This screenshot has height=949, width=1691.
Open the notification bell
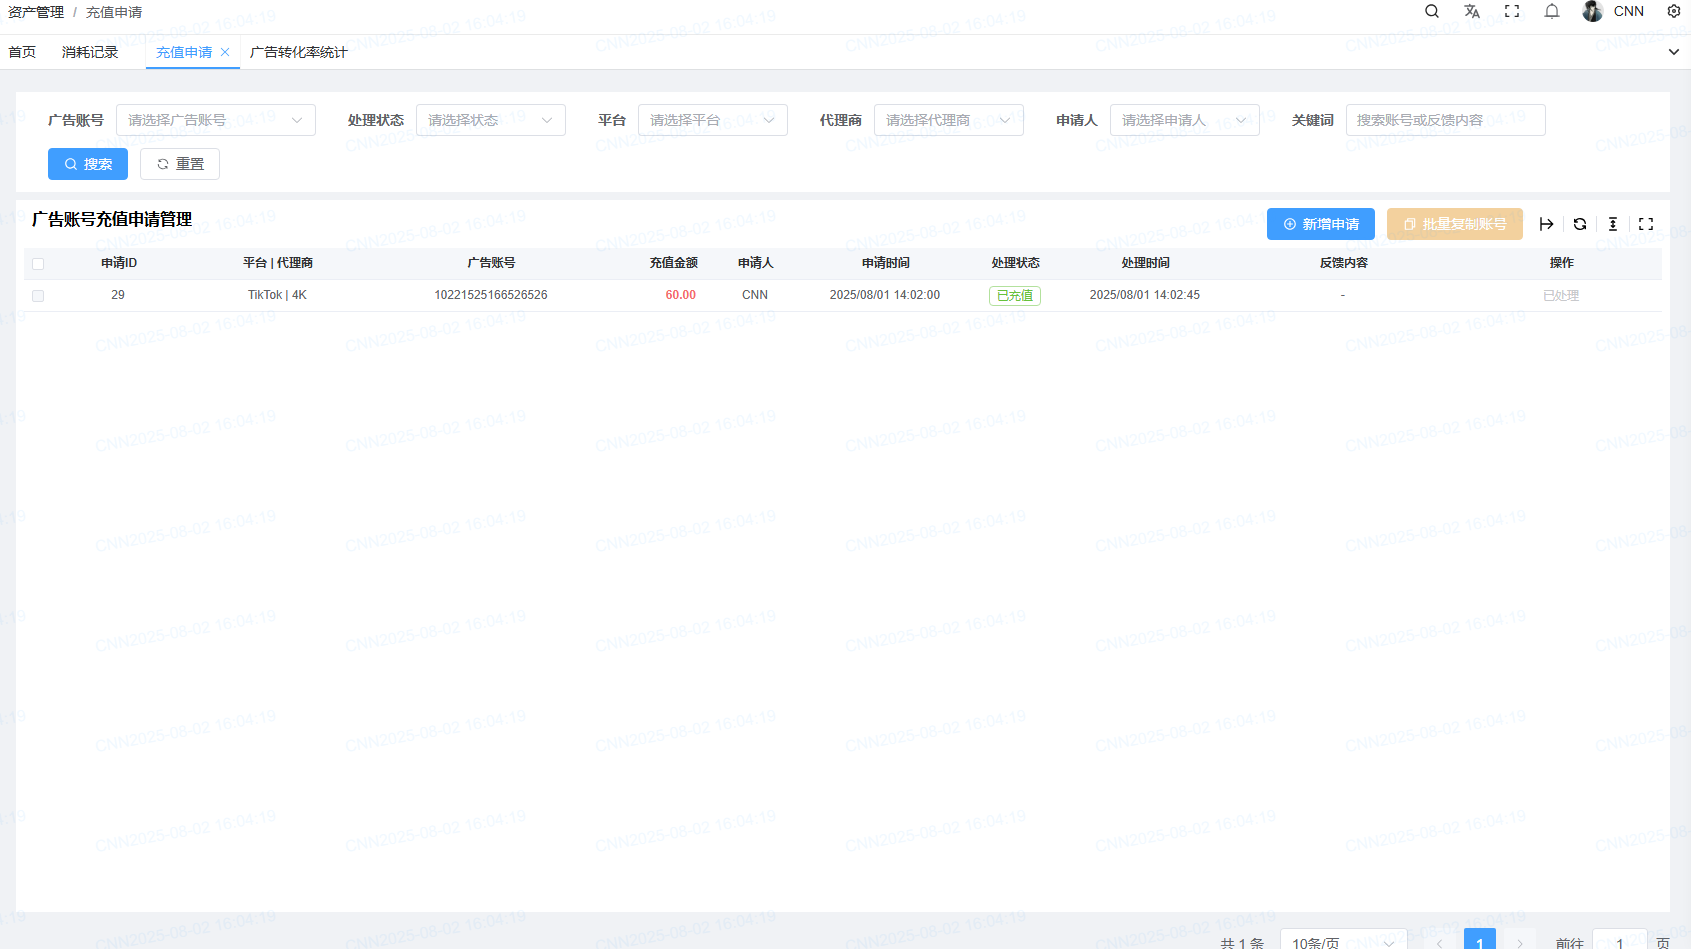pos(1552,12)
